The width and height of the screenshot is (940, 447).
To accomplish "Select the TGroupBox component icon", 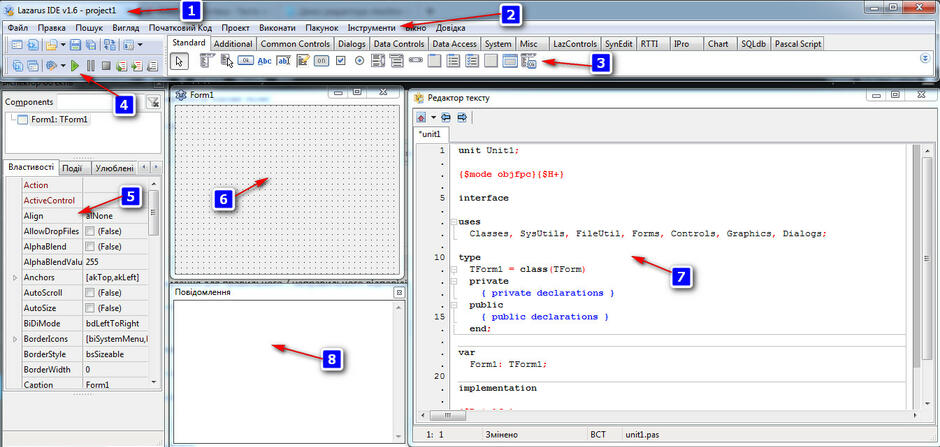I will click(434, 61).
